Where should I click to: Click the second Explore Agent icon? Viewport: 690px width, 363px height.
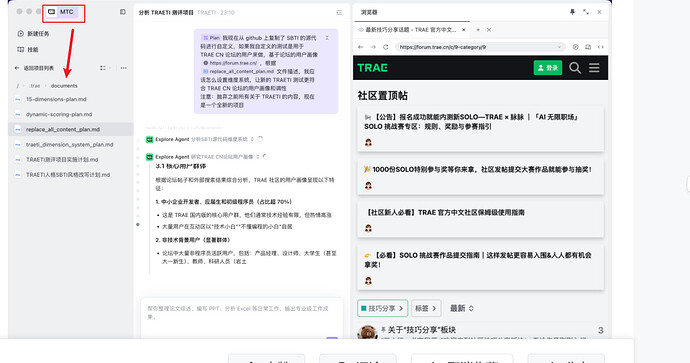(x=149, y=157)
